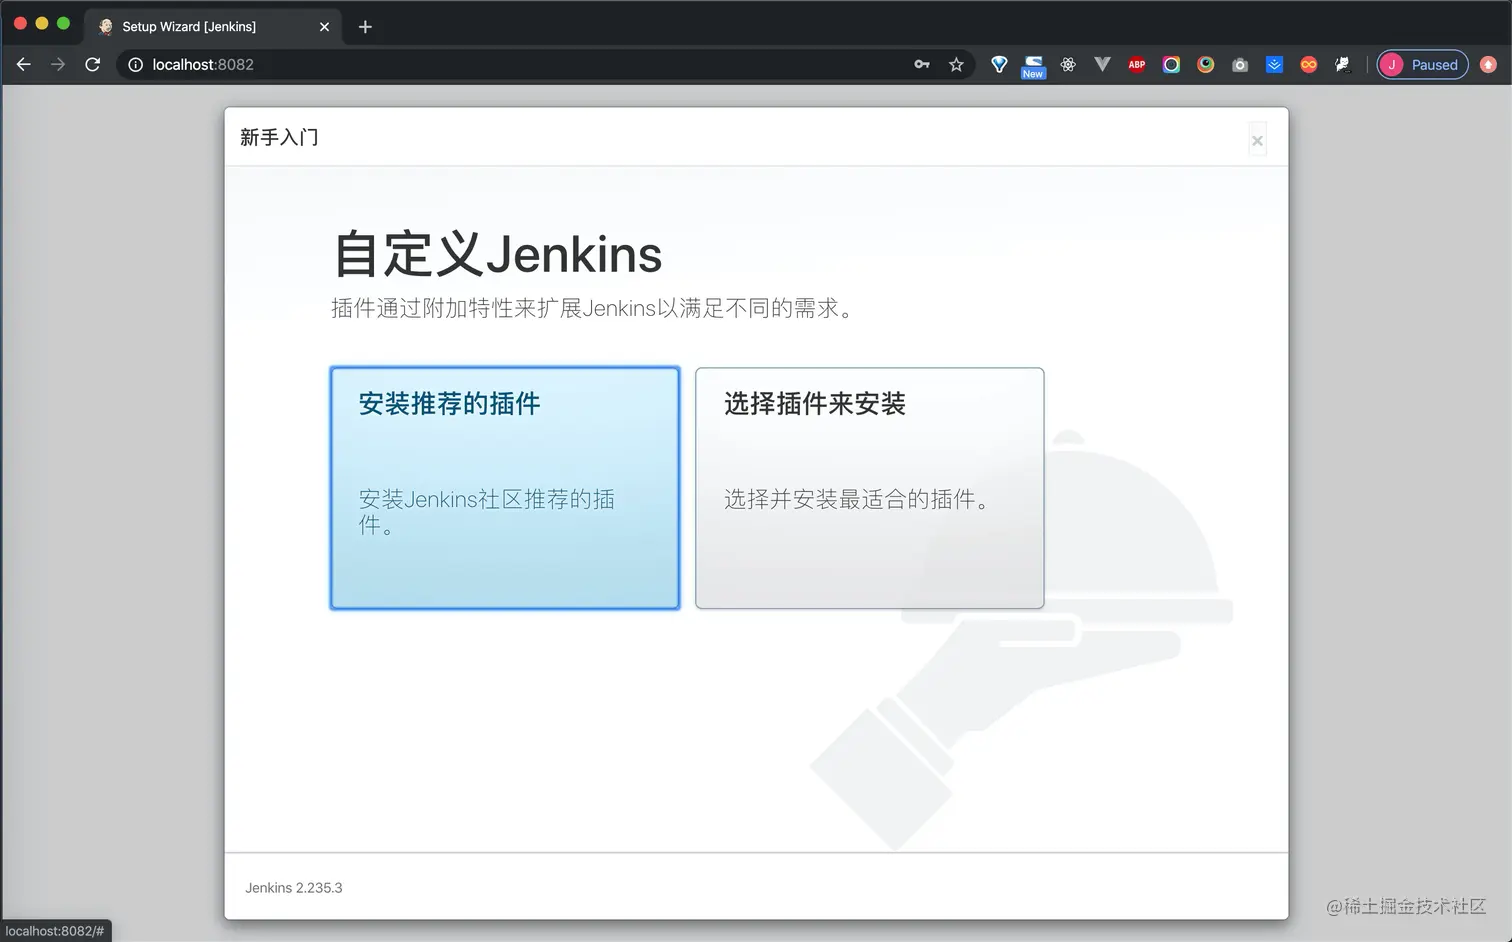Viewport: 1512px width, 942px height.
Task: Bookmark this page with the star
Action: pos(956,65)
